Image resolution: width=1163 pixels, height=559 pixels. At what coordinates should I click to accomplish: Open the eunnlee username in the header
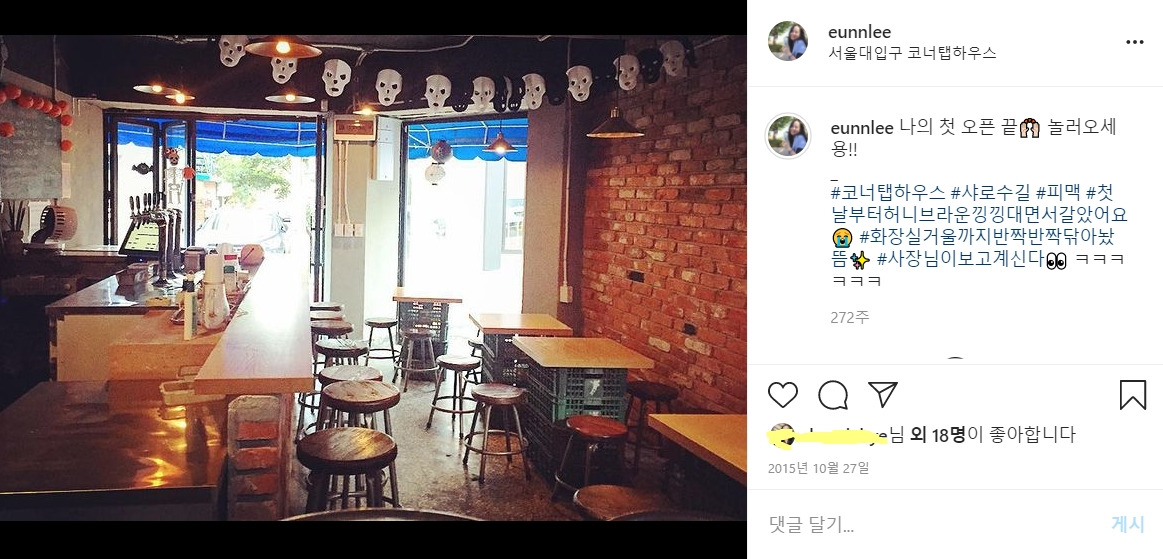(x=859, y=32)
